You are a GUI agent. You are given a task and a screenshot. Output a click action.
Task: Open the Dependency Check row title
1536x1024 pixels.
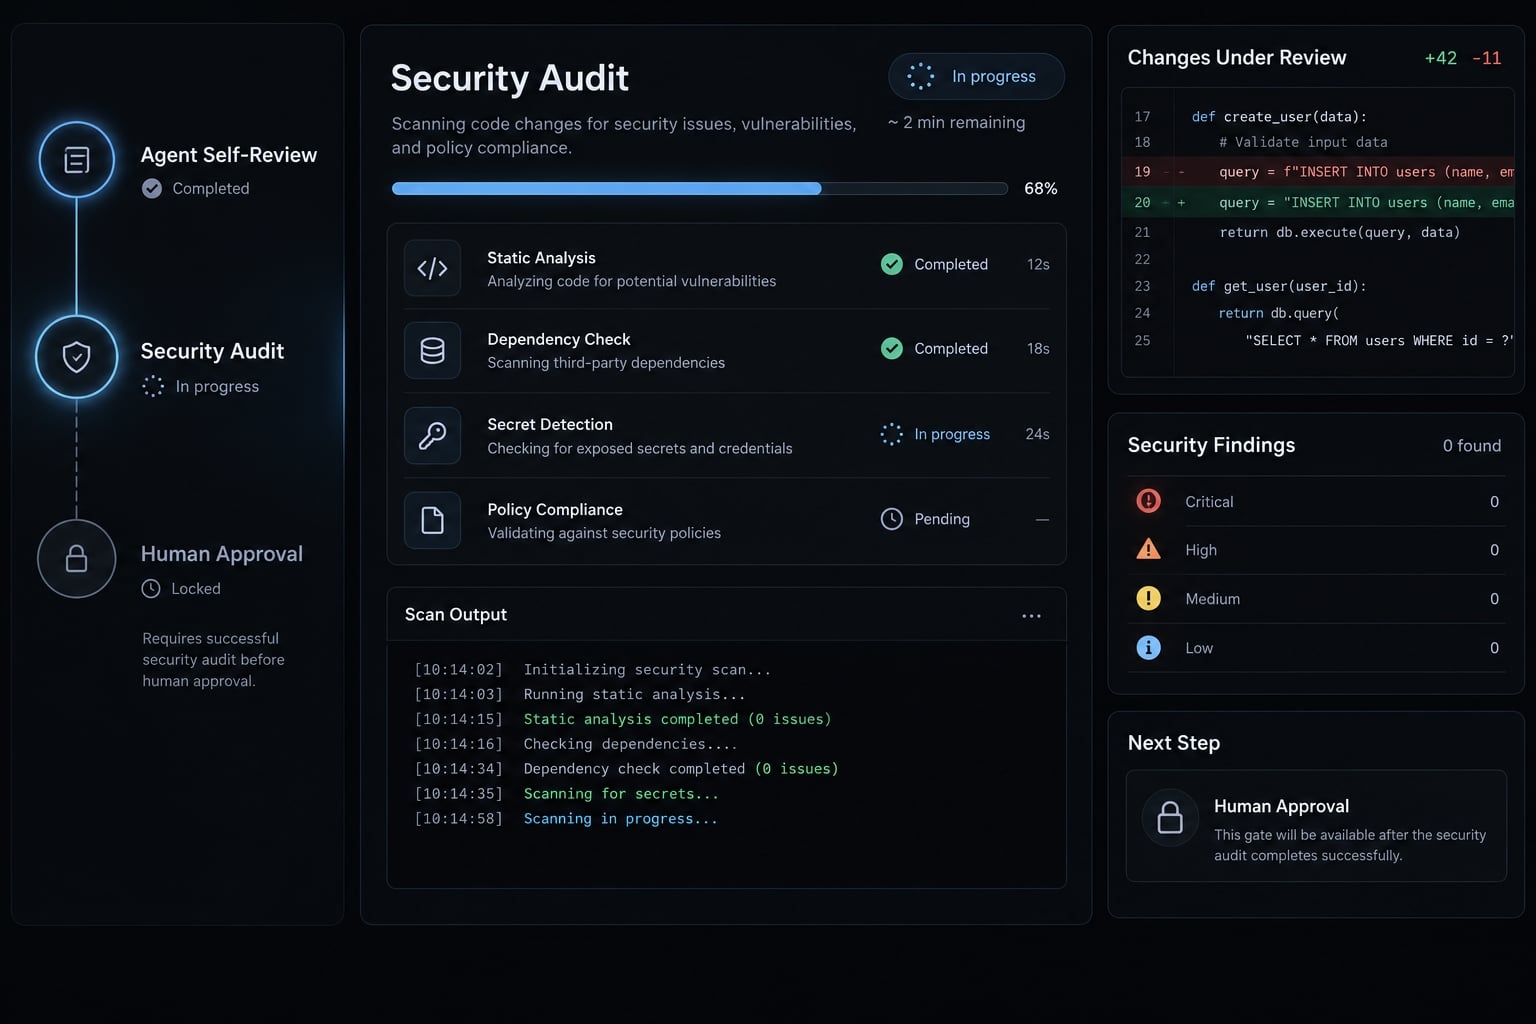click(559, 340)
